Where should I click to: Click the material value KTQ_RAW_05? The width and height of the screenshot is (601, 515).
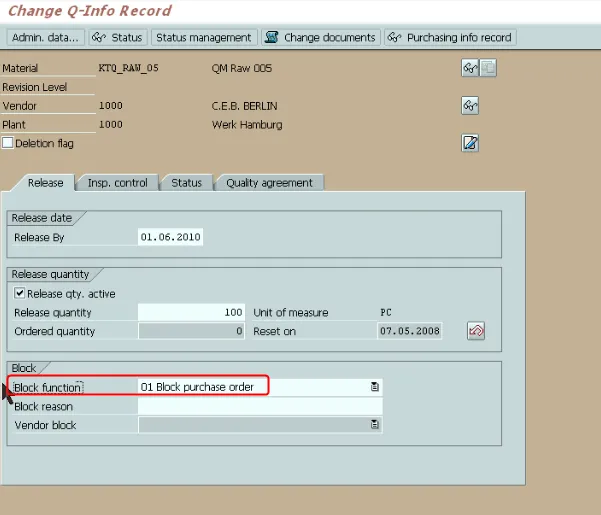coord(128,68)
